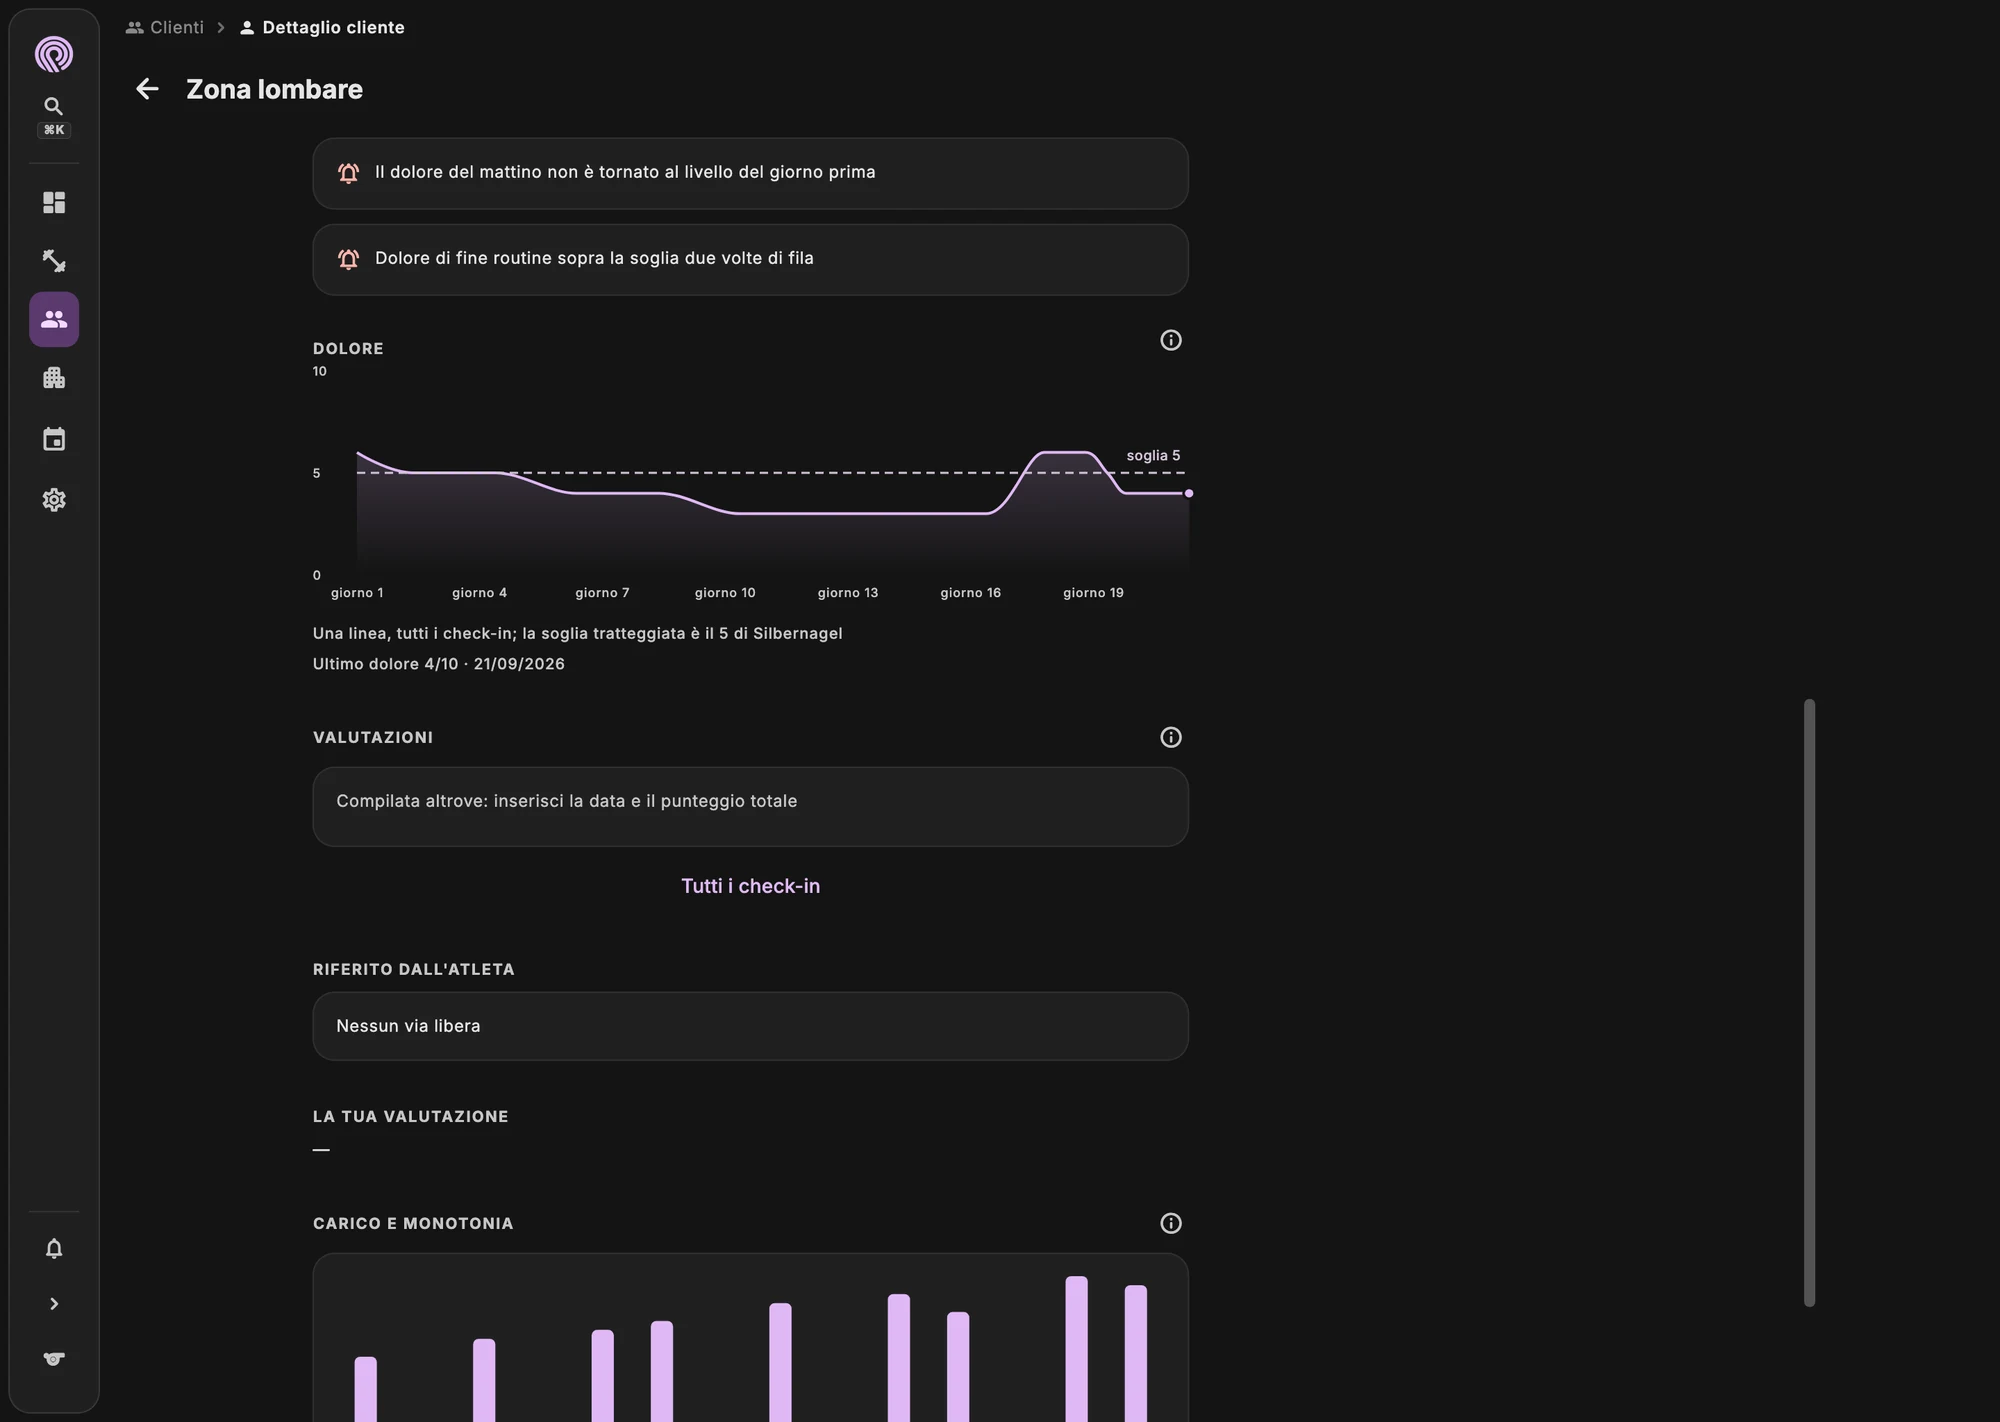
Task: Open notifications bell at sidebar bottom
Action: (54, 1249)
